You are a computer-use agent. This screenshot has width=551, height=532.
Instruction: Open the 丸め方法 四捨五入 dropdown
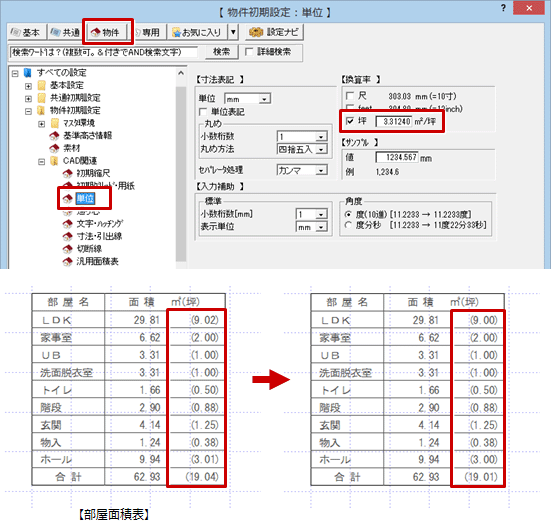point(302,149)
